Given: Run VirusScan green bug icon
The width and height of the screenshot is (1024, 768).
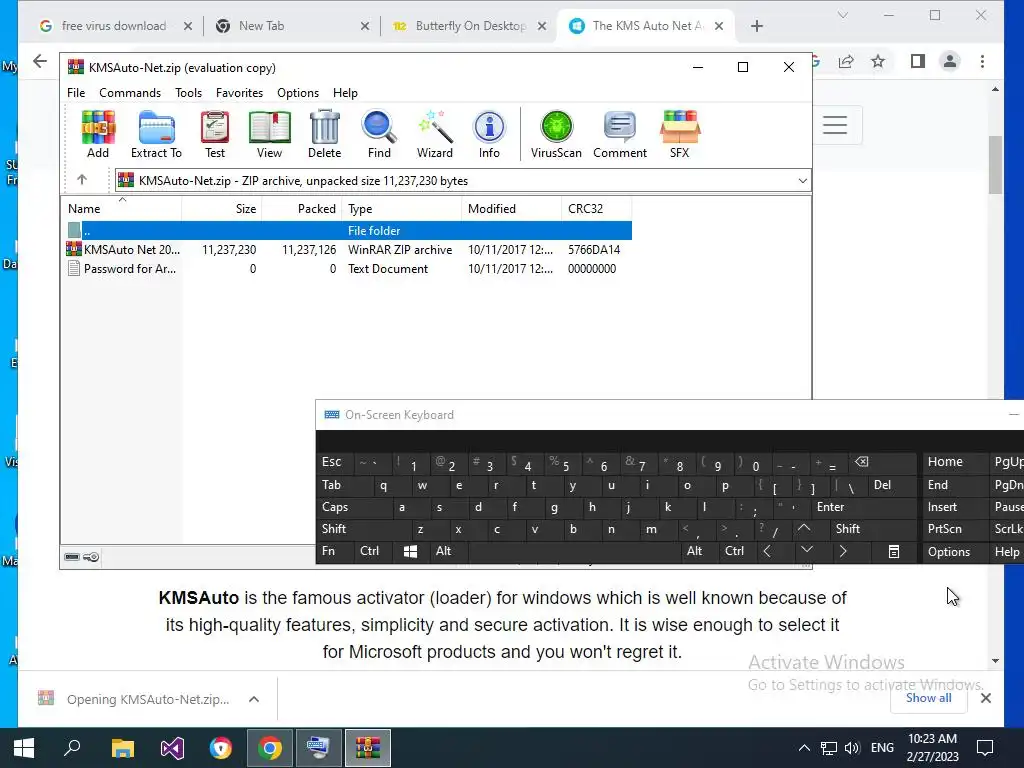Looking at the screenshot, I should point(556,134).
